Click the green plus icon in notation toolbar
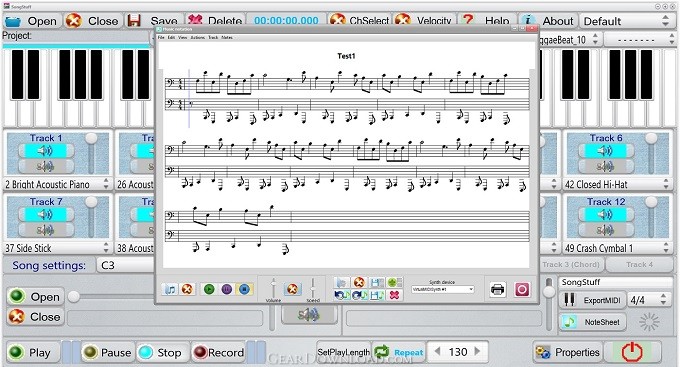The width and height of the screenshot is (680, 367). [394, 283]
